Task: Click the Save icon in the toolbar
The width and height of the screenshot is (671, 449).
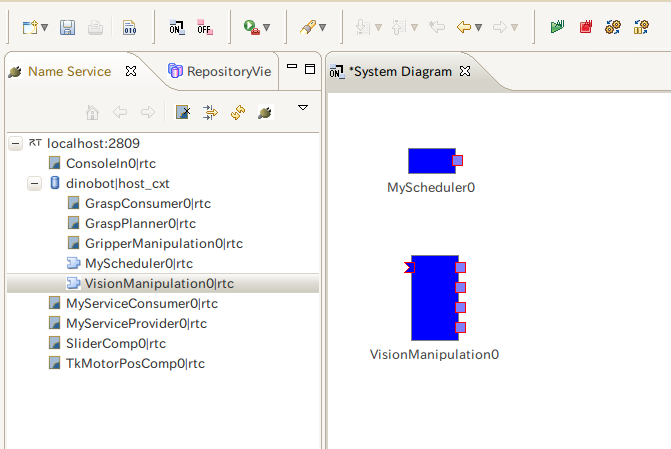Action: pos(68,27)
